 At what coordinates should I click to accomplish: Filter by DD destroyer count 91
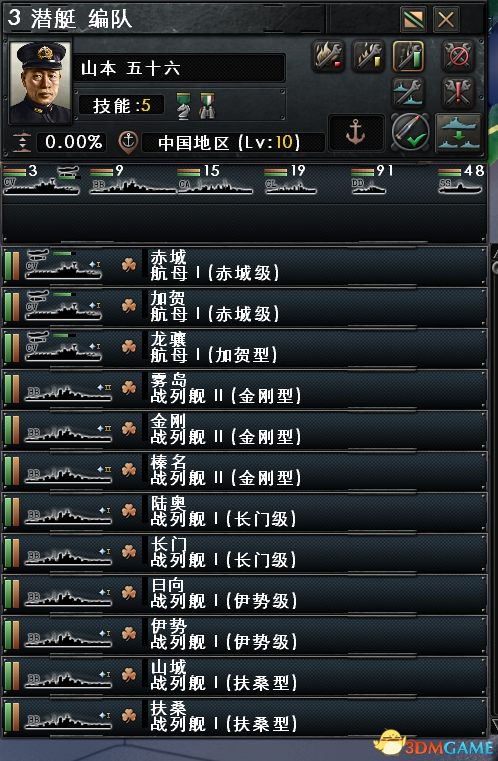click(371, 180)
